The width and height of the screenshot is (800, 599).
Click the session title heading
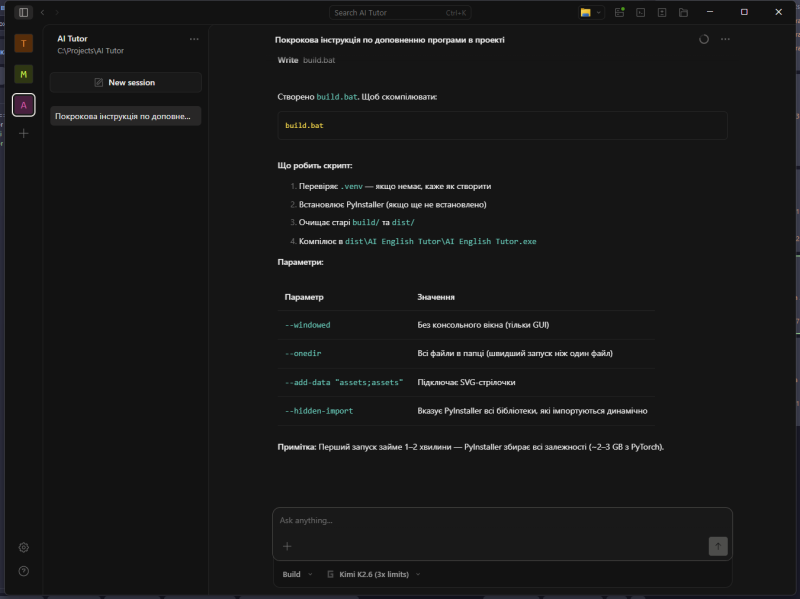point(390,40)
